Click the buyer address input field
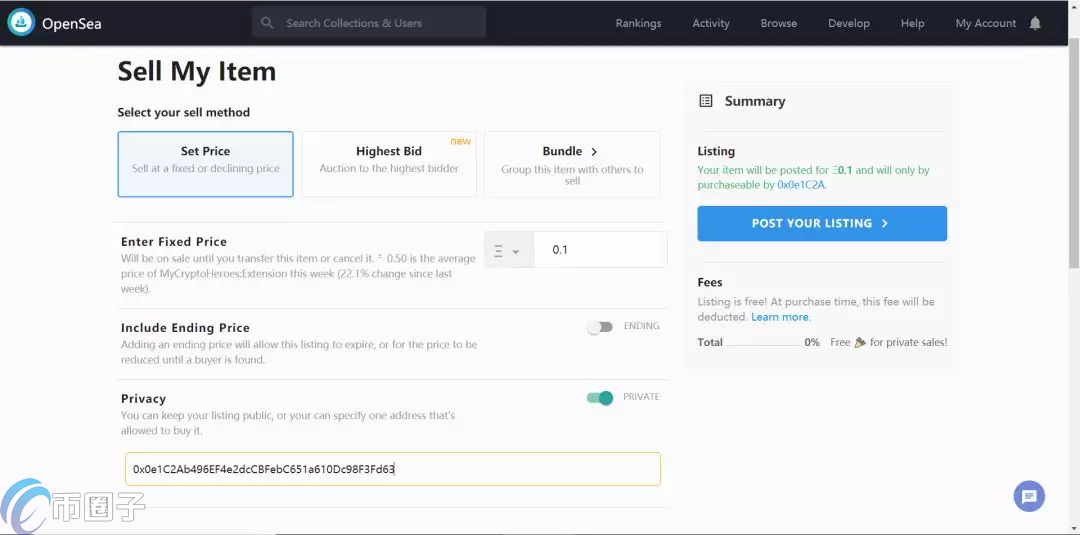1080x535 pixels. tap(393, 469)
